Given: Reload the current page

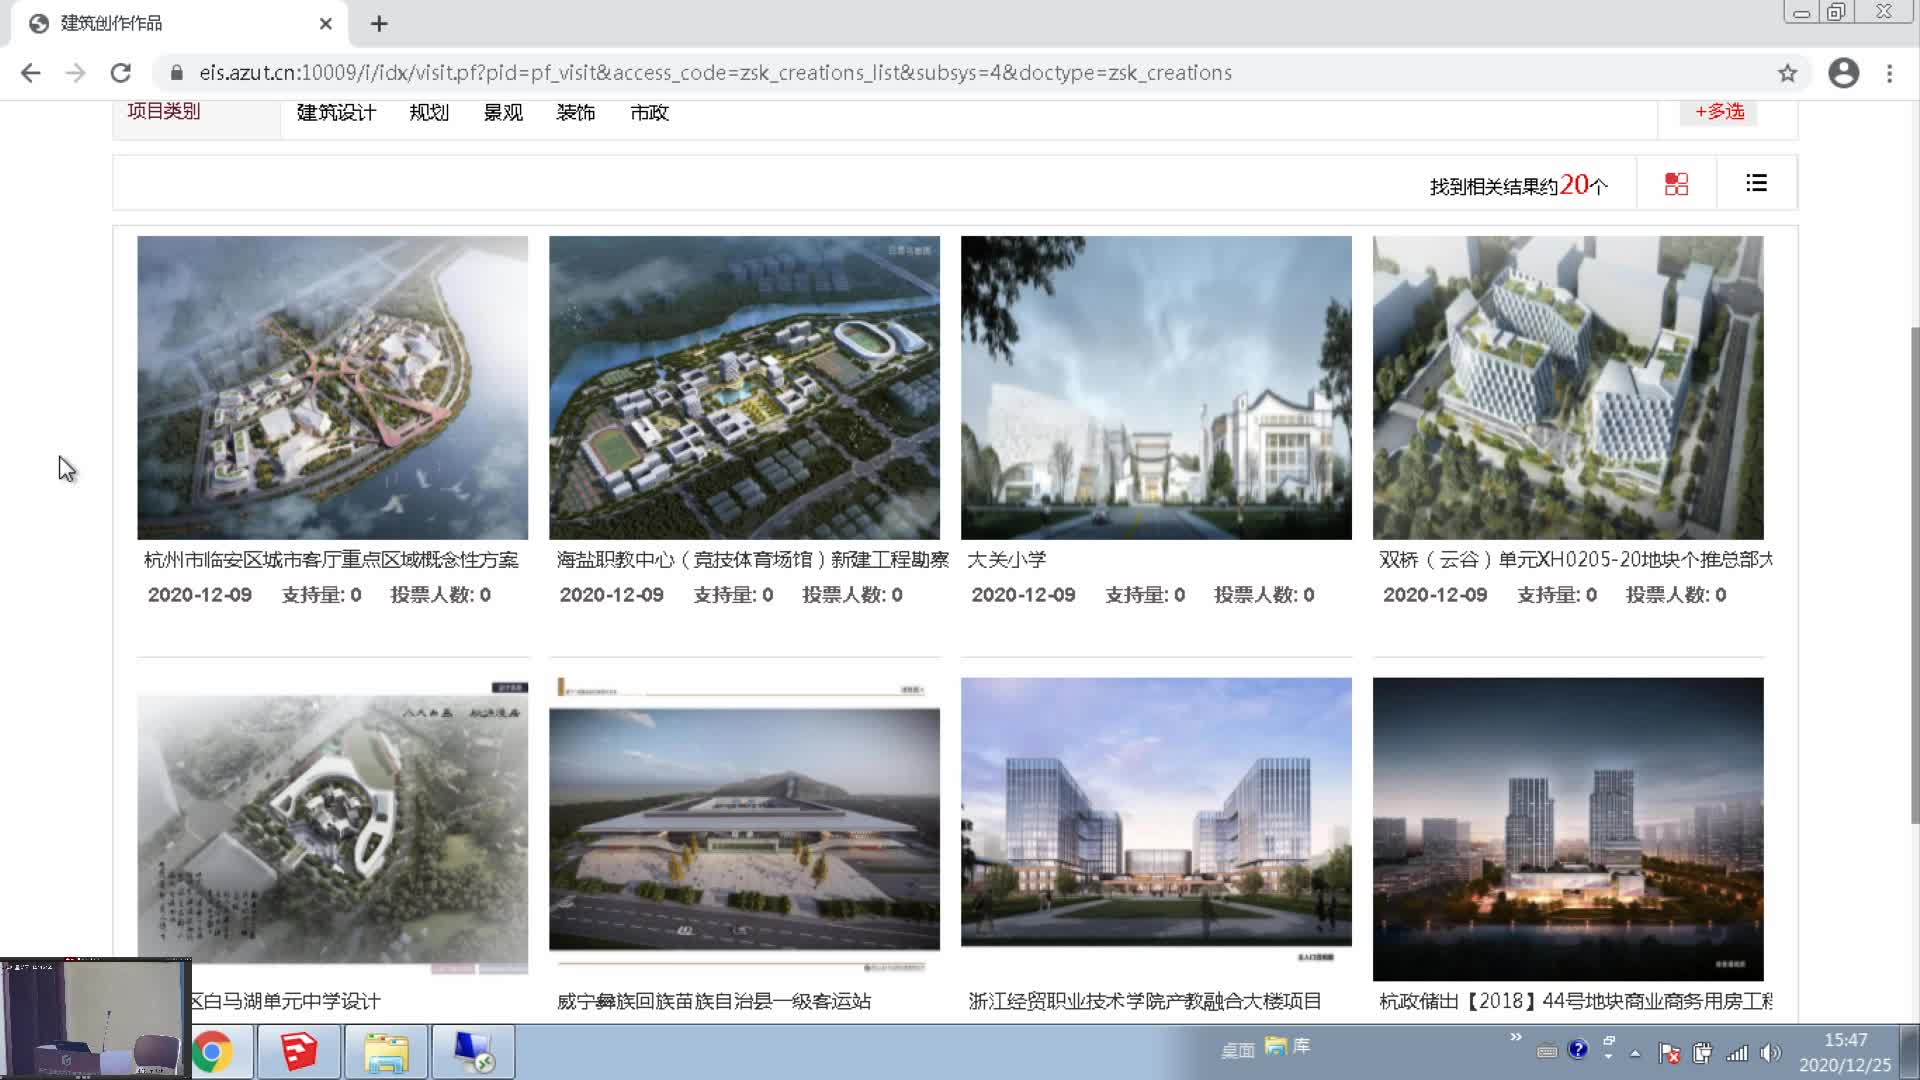Looking at the screenshot, I should pyautogui.click(x=121, y=73).
